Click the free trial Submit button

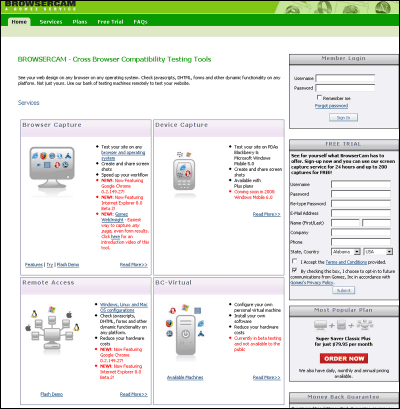tap(343, 290)
